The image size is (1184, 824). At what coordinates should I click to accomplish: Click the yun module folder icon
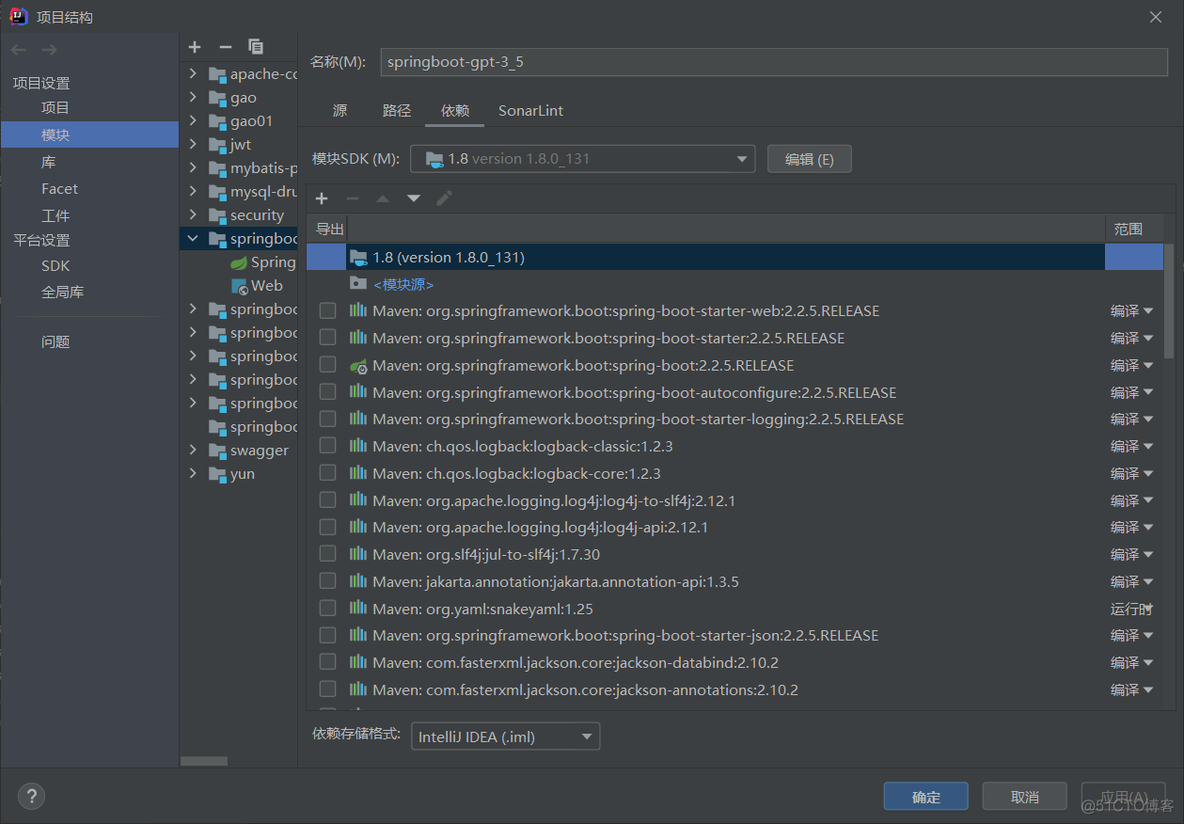coord(217,474)
